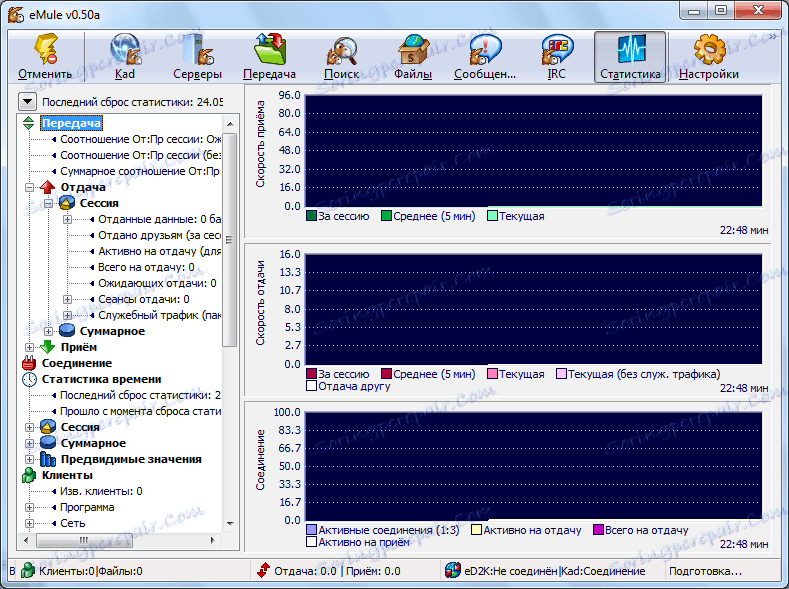This screenshot has width=789, height=589.
Task: Expand Сеансы отдачи tree item
Action: tap(67, 299)
